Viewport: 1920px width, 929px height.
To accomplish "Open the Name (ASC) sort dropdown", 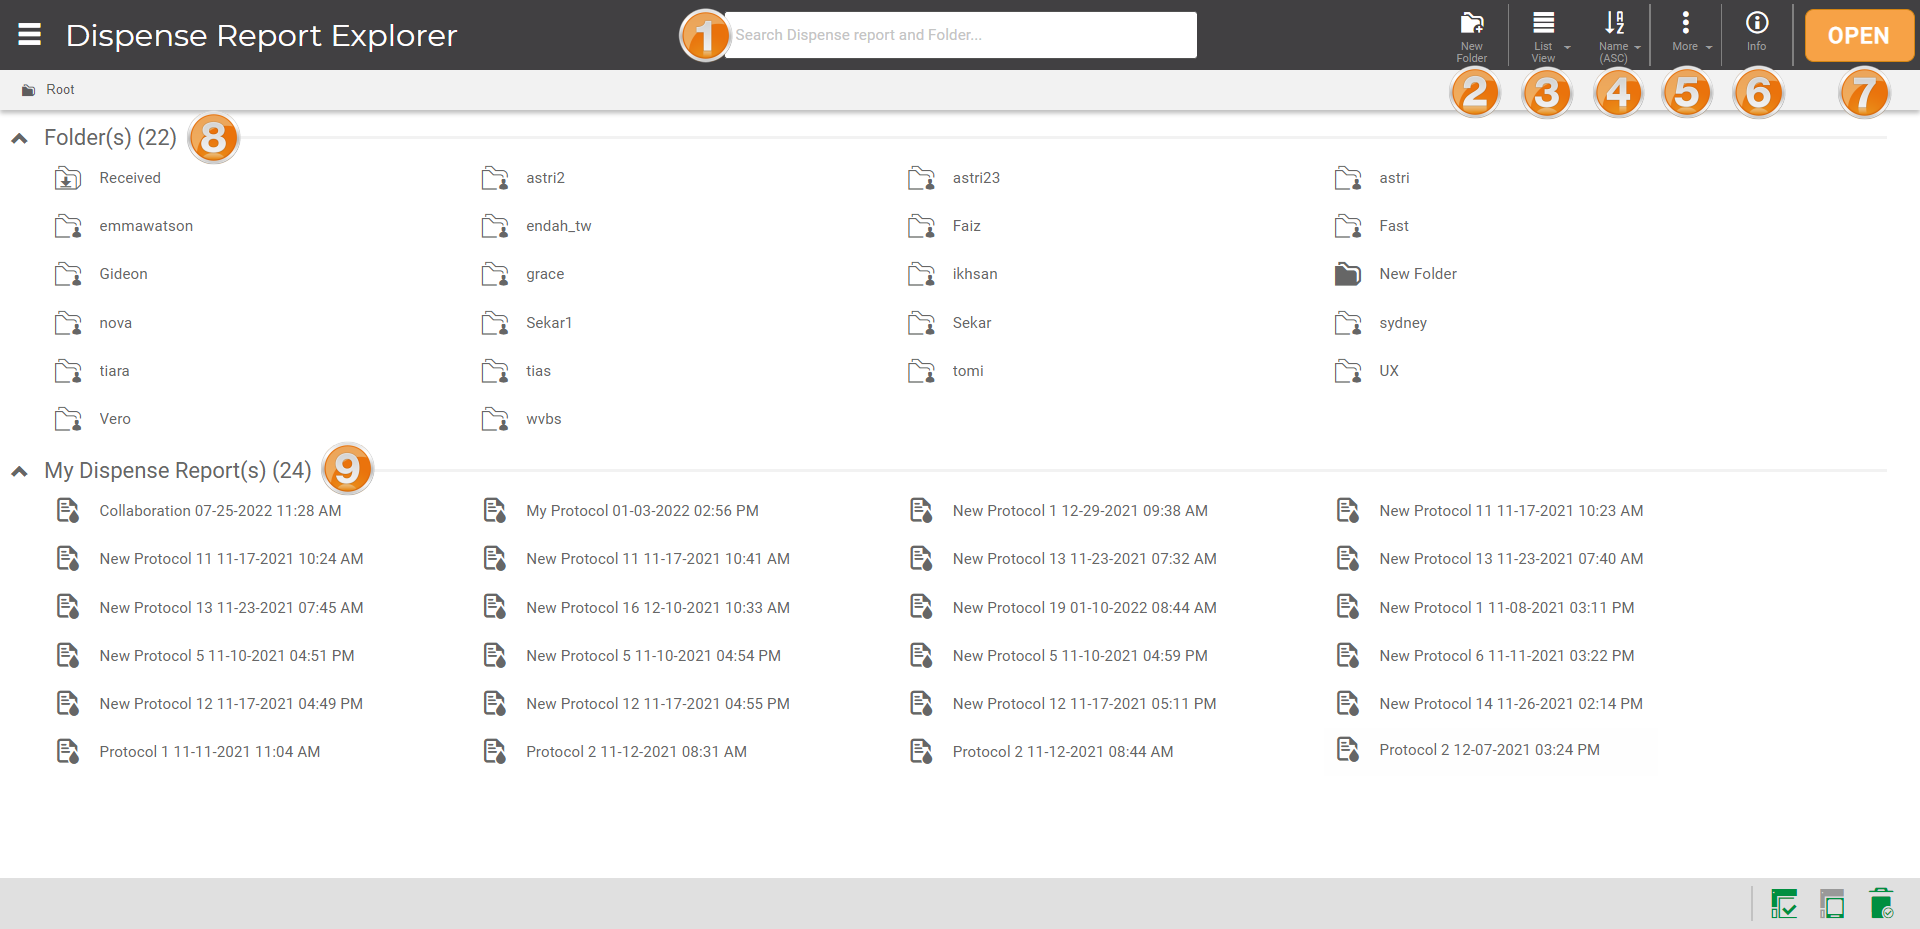I will [1618, 36].
